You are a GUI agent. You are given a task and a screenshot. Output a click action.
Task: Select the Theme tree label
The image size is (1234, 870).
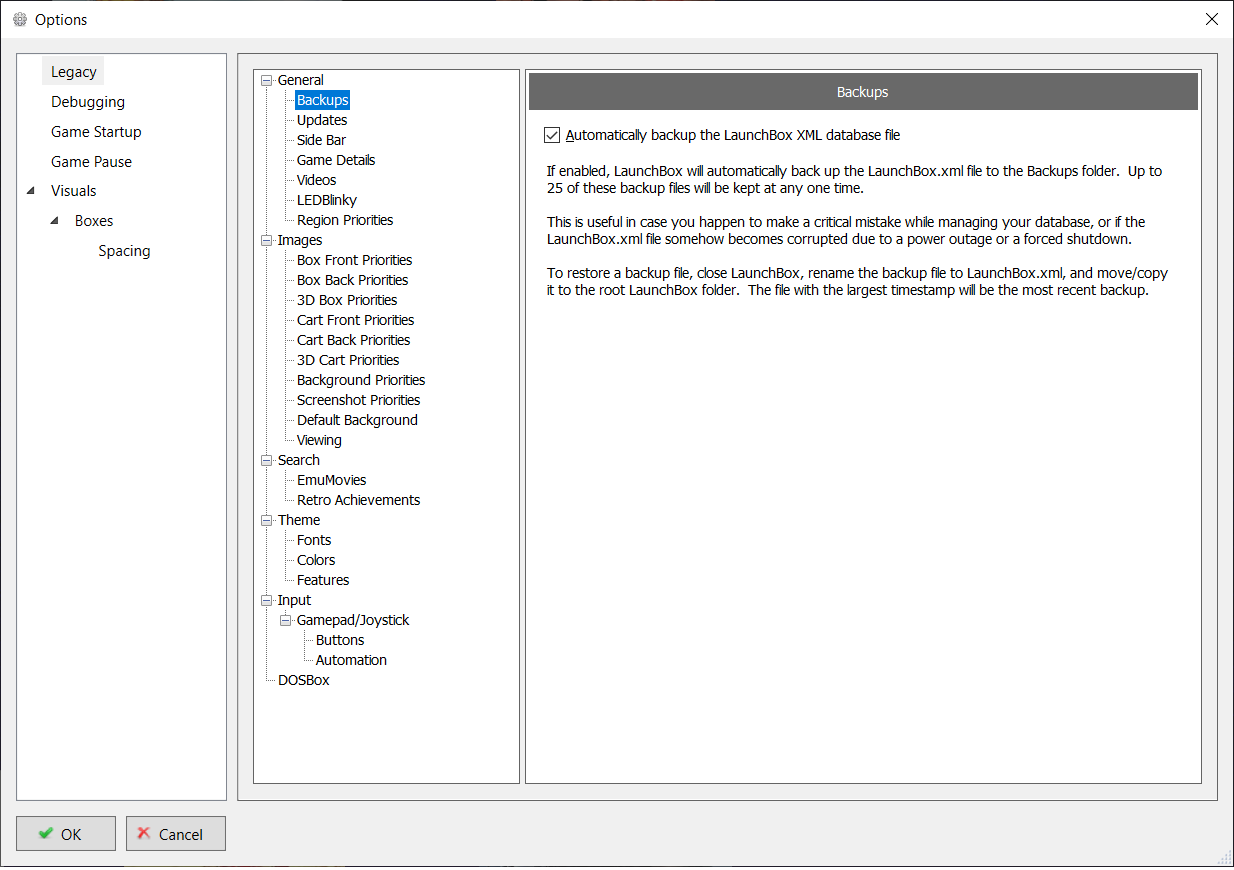(x=299, y=520)
